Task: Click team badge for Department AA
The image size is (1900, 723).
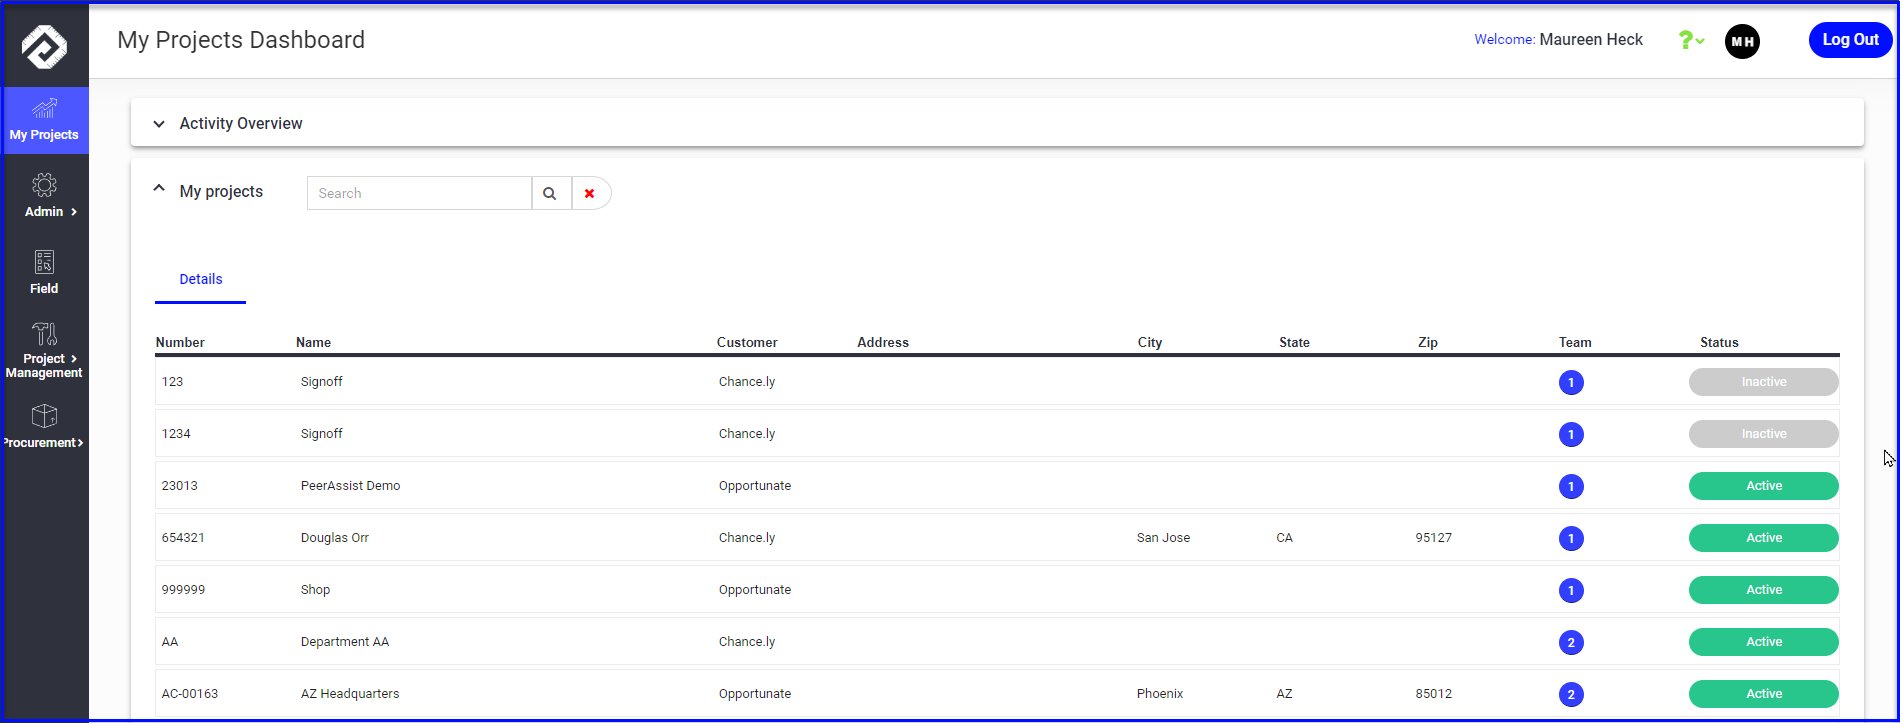Action: coord(1571,642)
